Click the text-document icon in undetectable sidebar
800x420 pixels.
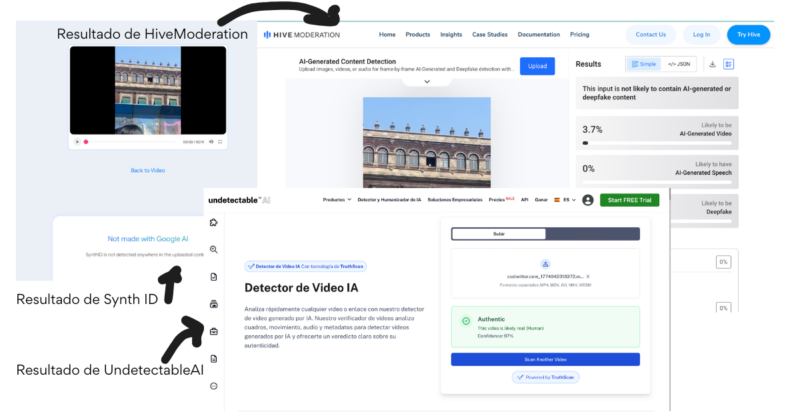pos(214,359)
